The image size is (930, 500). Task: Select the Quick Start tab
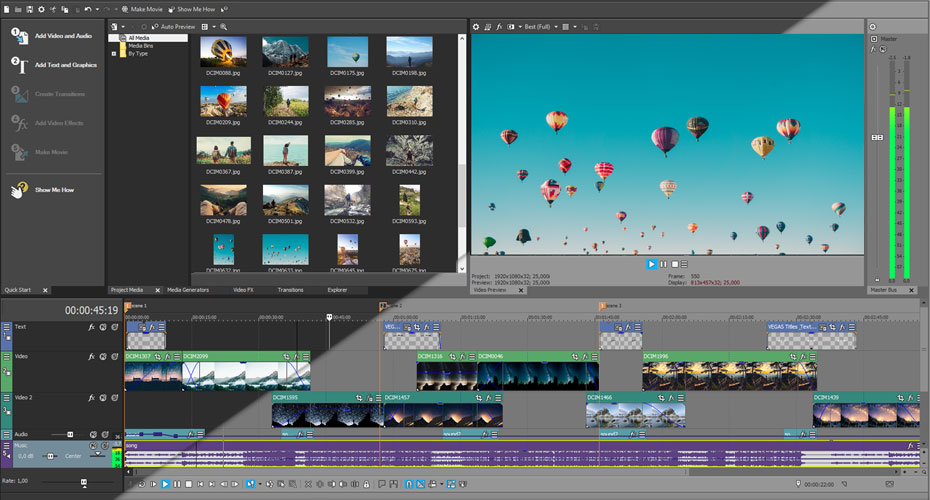pos(18,290)
